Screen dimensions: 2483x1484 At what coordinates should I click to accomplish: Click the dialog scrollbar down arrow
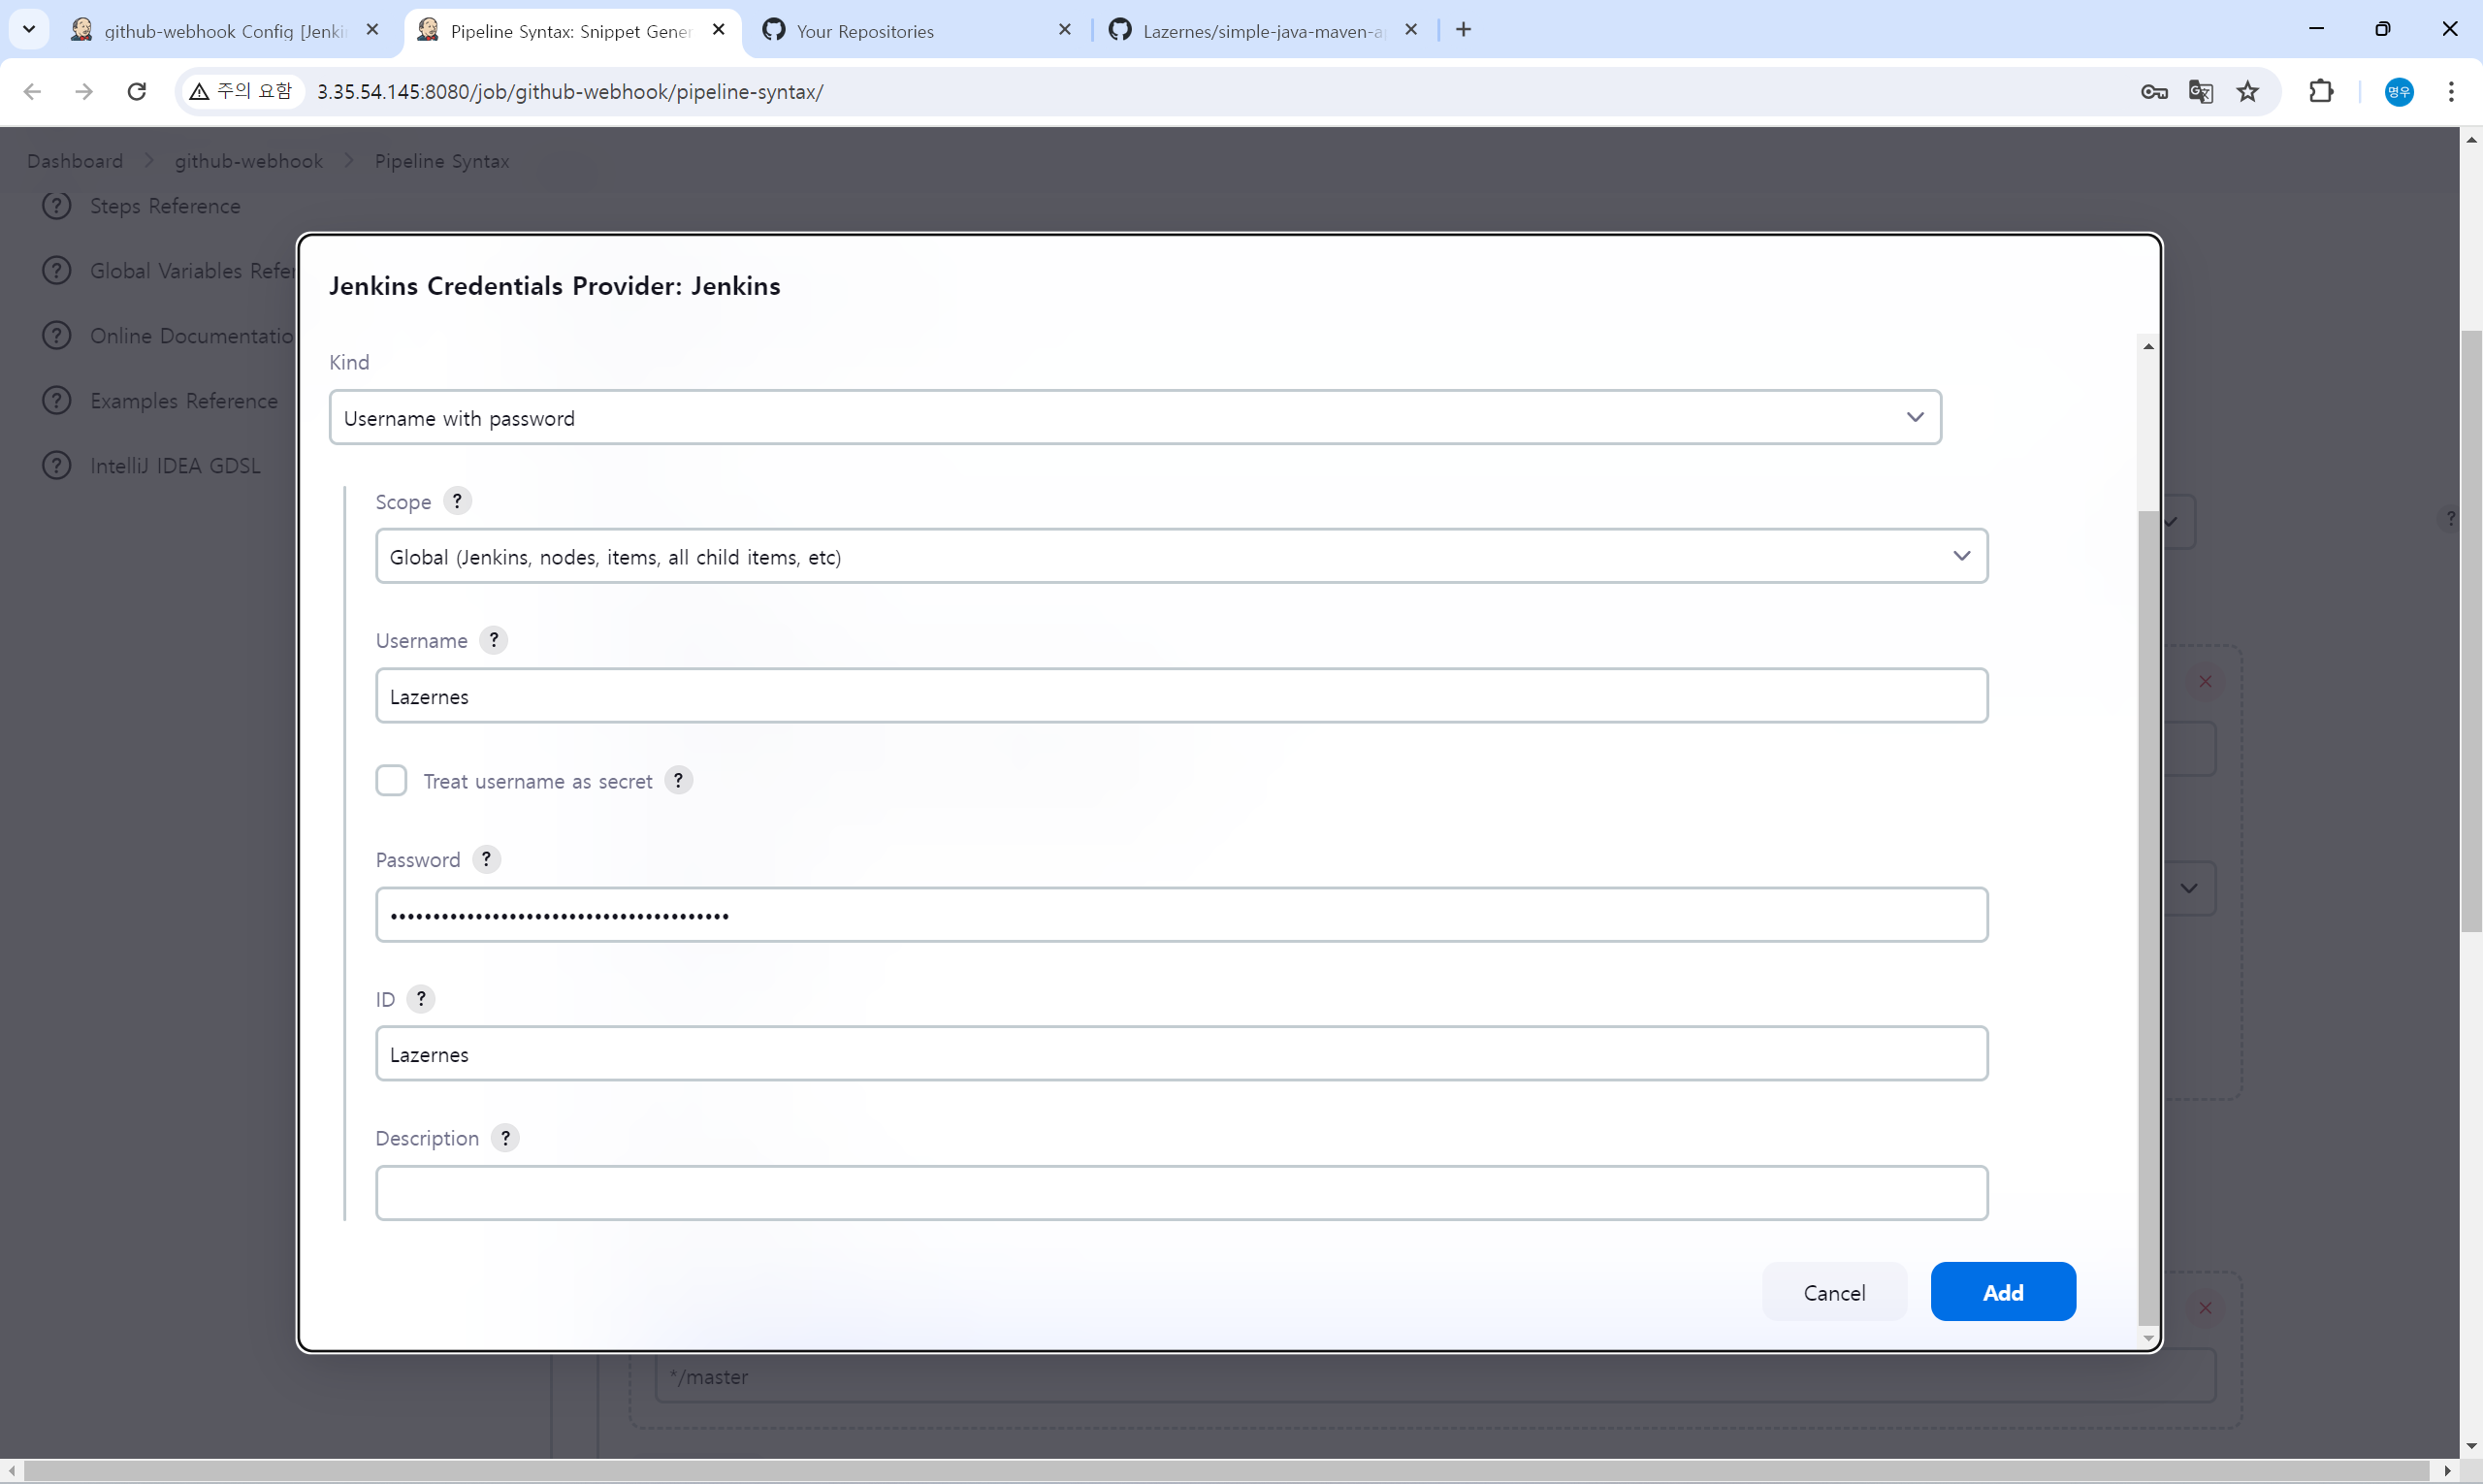coord(2147,1338)
